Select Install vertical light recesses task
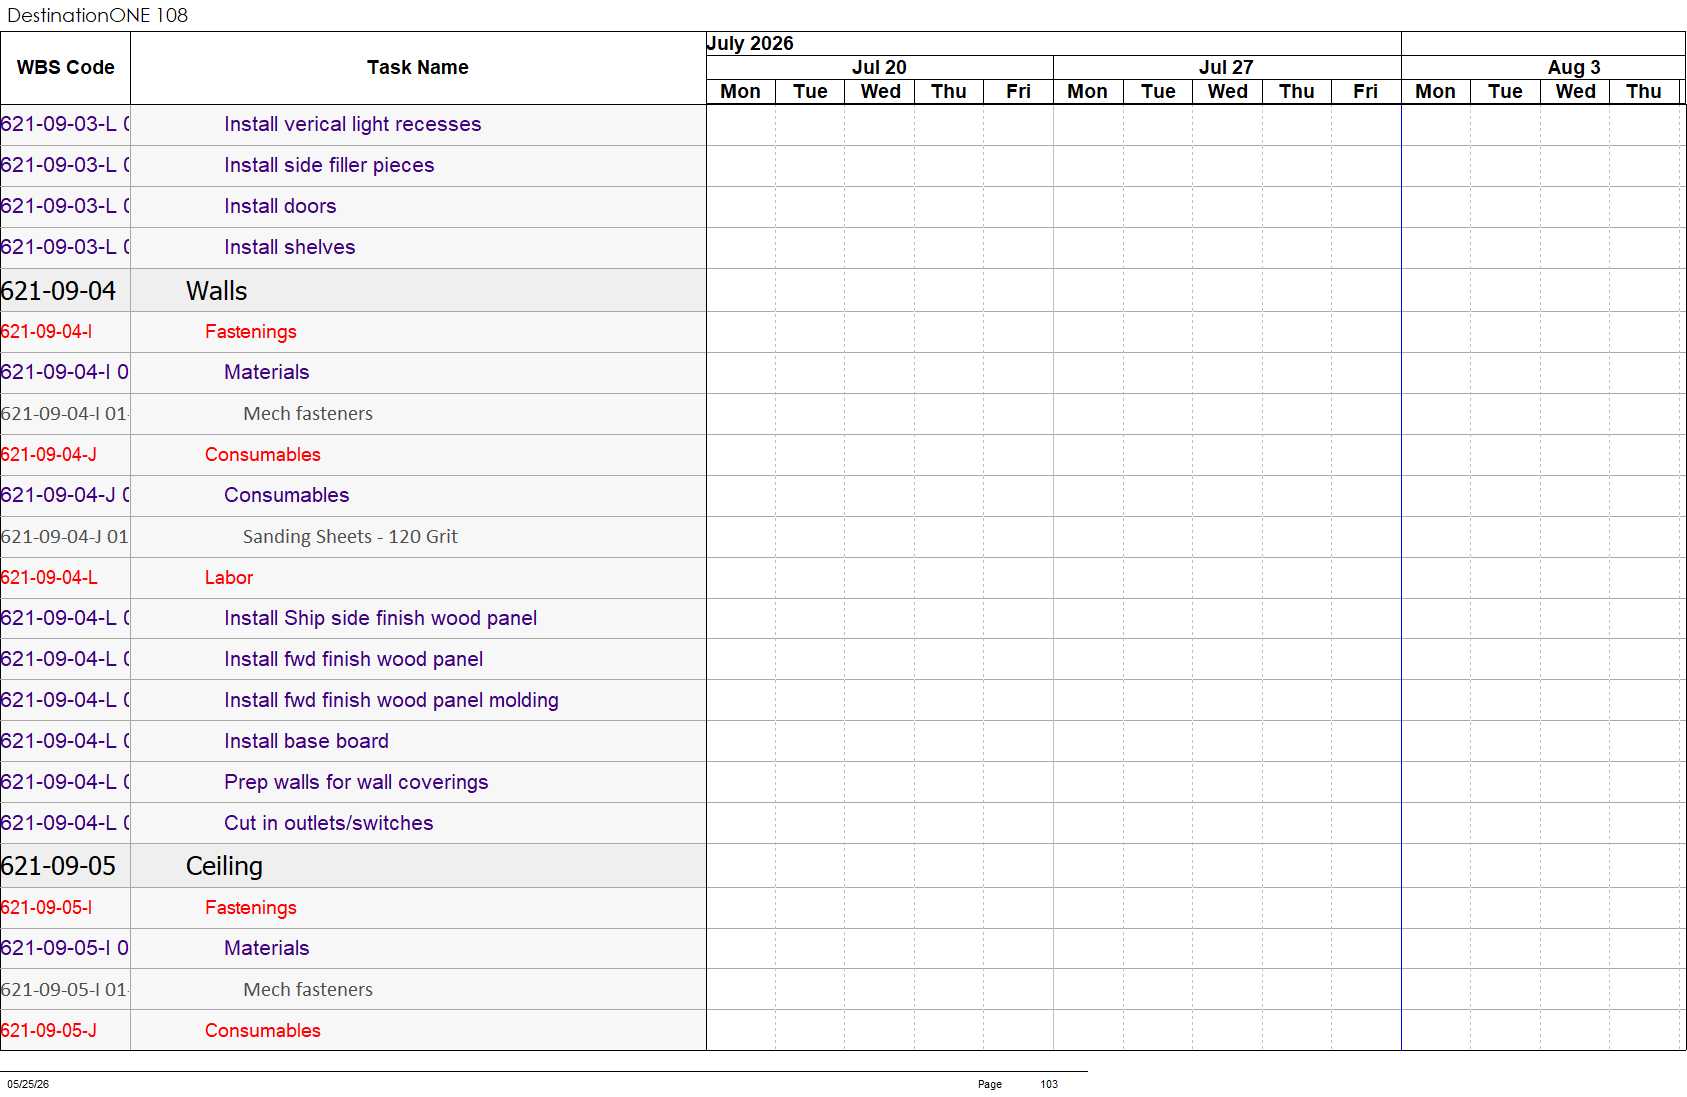 [x=353, y=124]
